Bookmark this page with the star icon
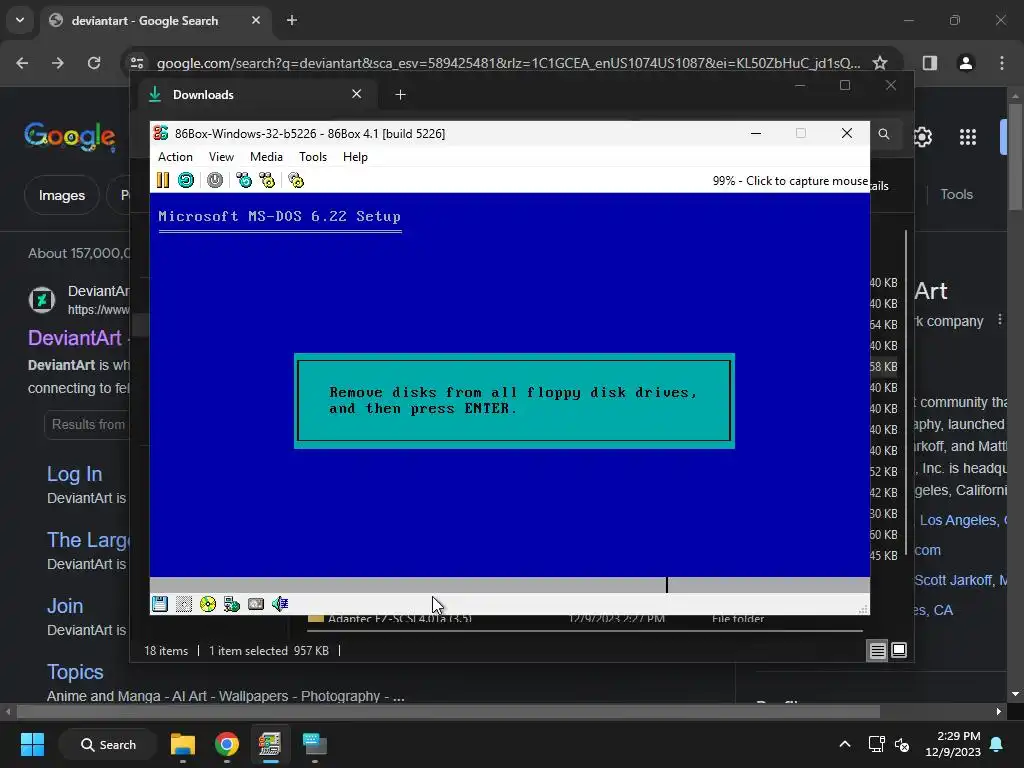This screenshot has height=768, width=1024. (880, 63)
